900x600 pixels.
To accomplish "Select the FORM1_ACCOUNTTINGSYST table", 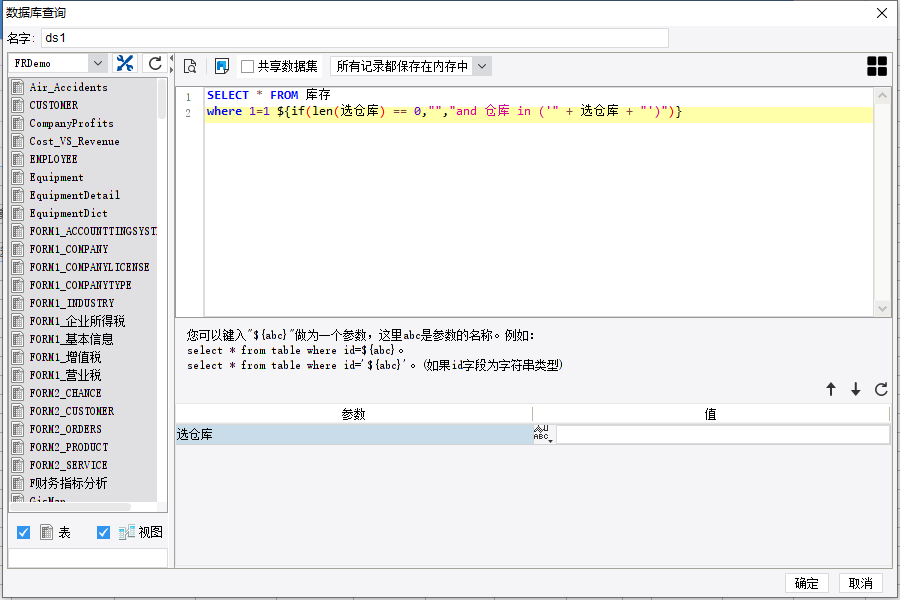I will point(84,231).
